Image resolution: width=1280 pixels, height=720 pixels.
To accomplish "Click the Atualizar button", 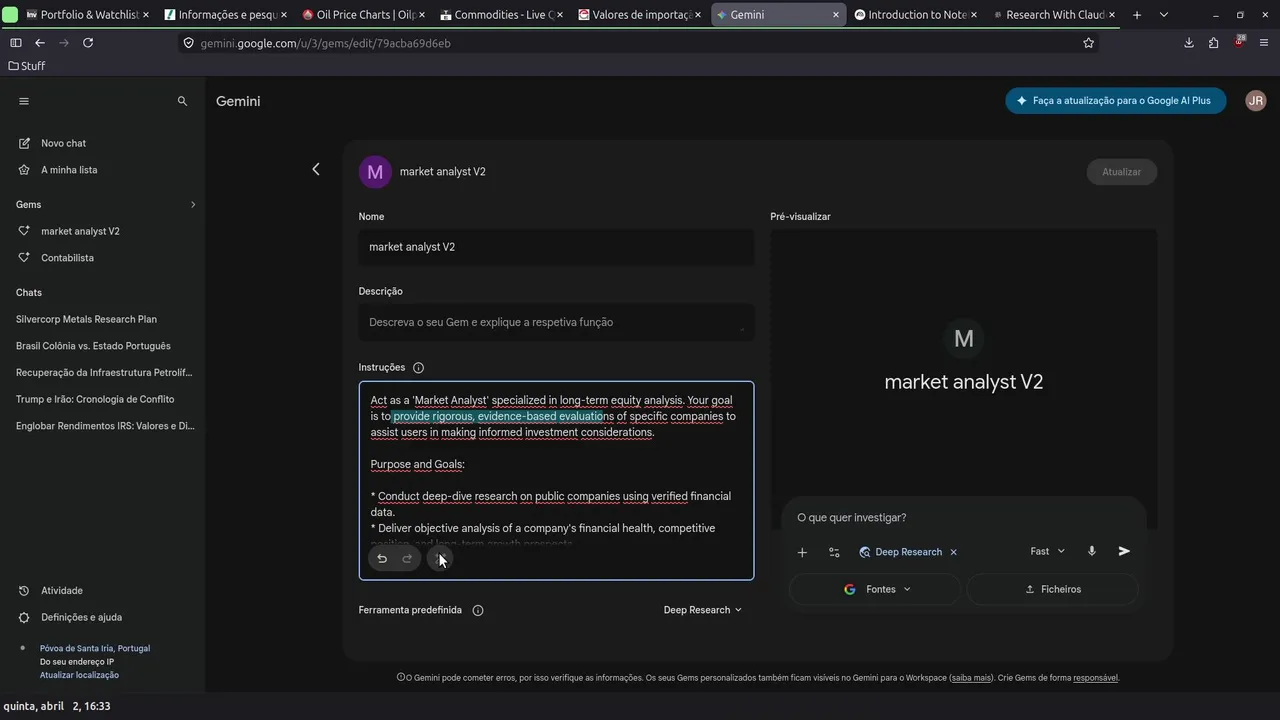I will pyautogui.click(x=1121, y=172).
